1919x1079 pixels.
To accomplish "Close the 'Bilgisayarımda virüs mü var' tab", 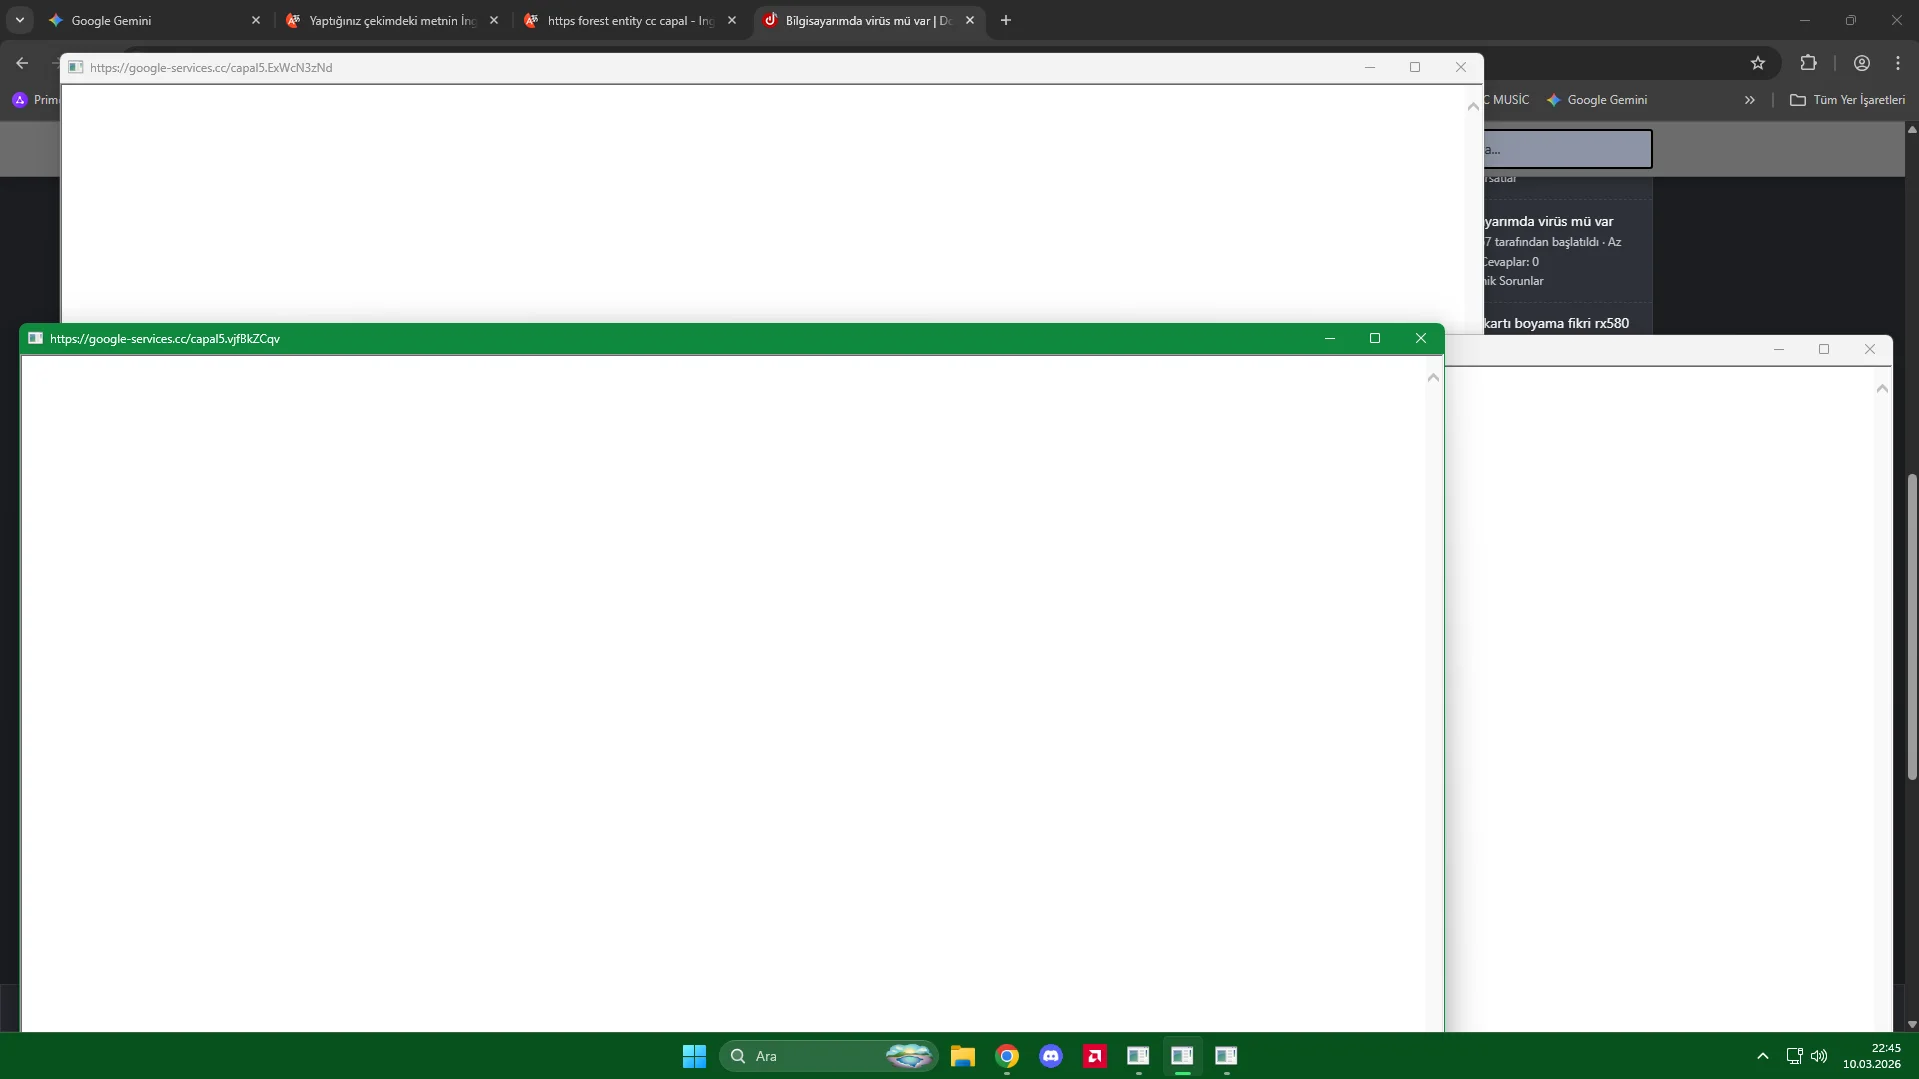I will [970, 20].
